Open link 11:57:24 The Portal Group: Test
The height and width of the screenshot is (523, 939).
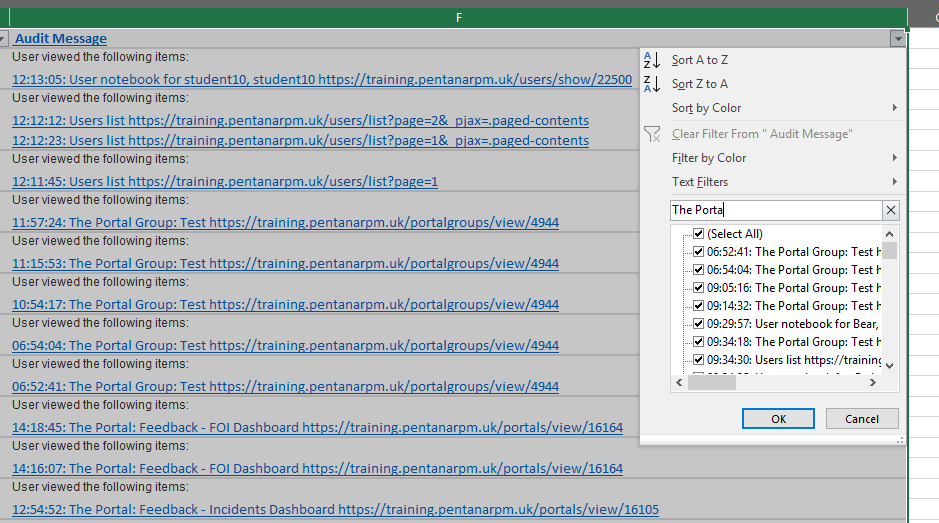(x=285, y=222)
